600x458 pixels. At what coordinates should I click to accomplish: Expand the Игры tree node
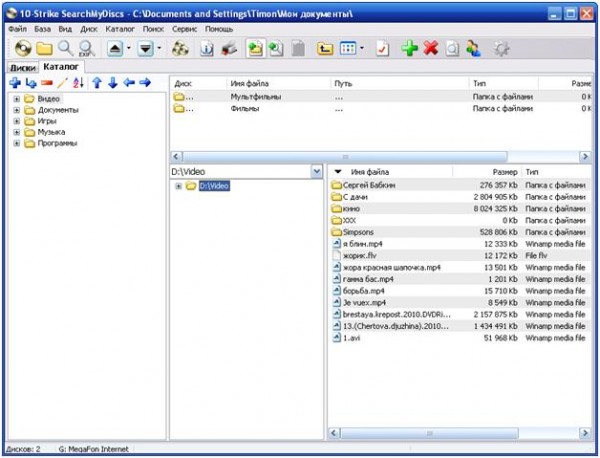point(17,121)
